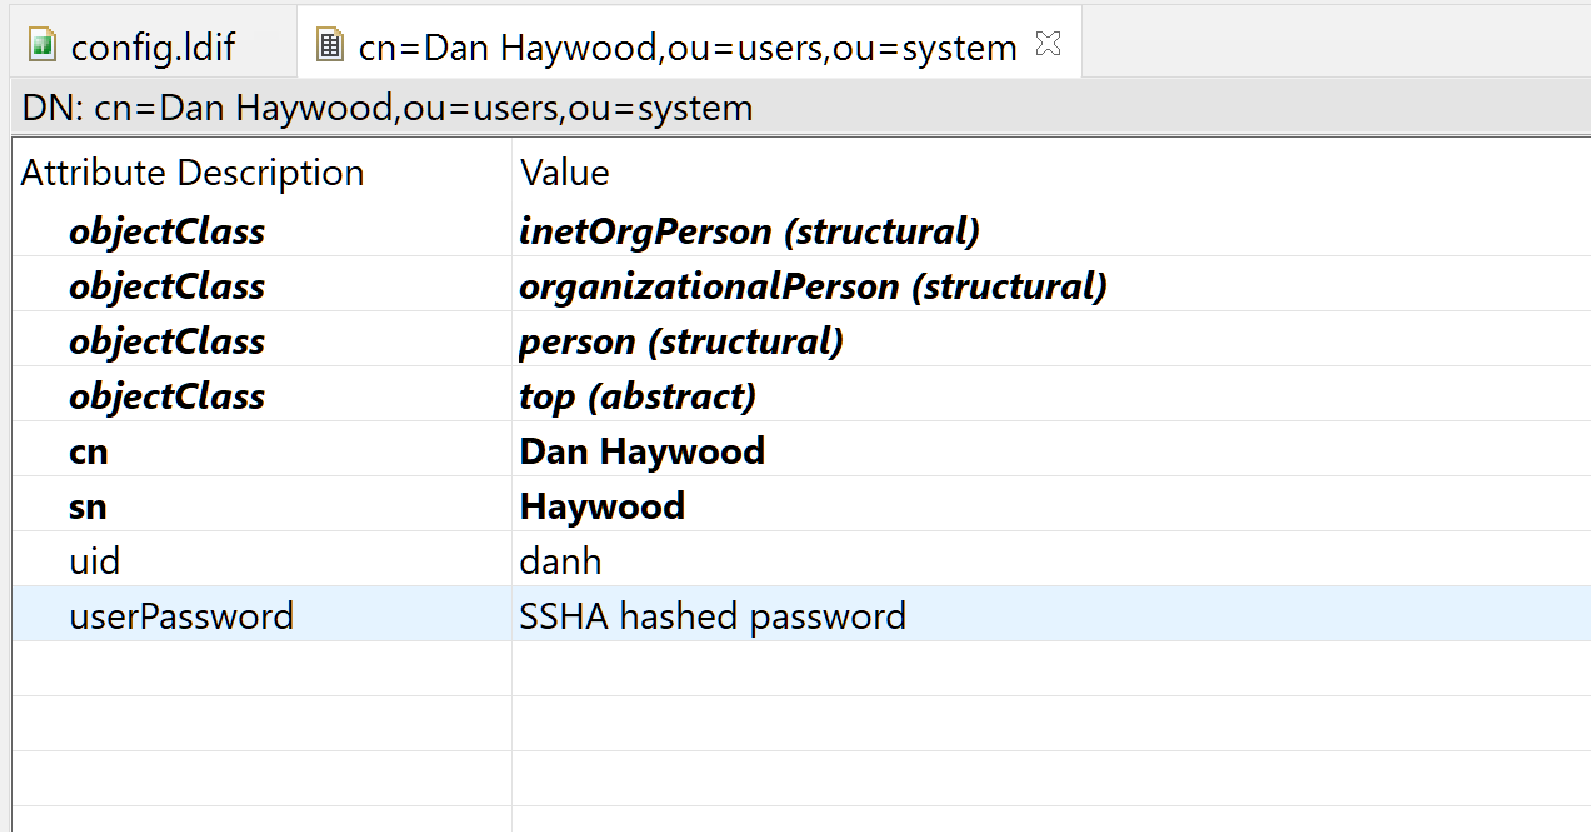
Task: Click the Value column header
Action: point(564,173)
